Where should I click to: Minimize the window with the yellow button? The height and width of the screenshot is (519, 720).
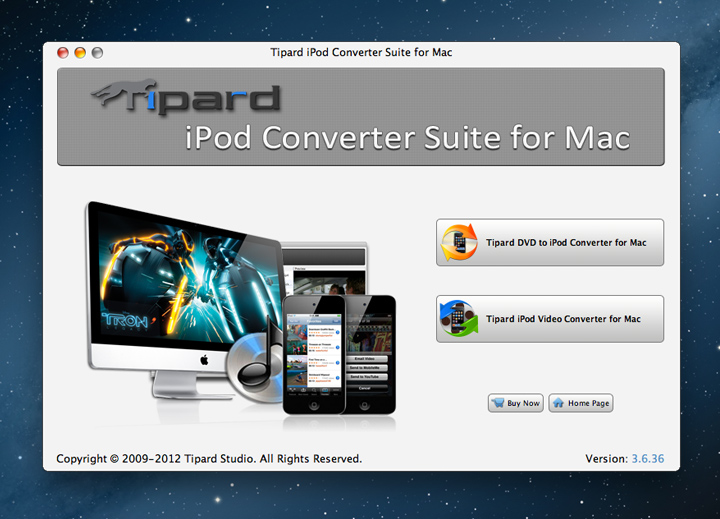click(80, 53)
